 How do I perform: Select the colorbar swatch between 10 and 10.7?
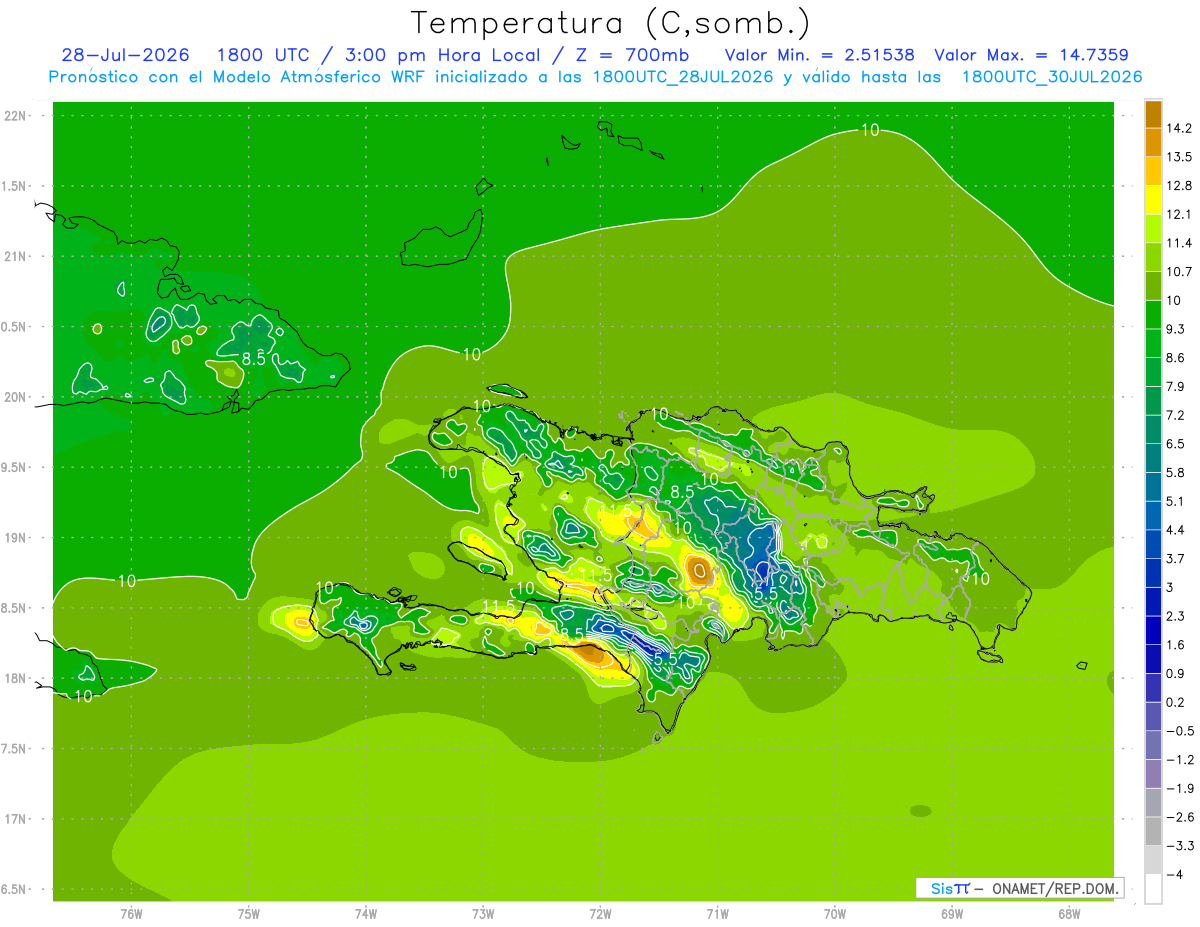1153,286
